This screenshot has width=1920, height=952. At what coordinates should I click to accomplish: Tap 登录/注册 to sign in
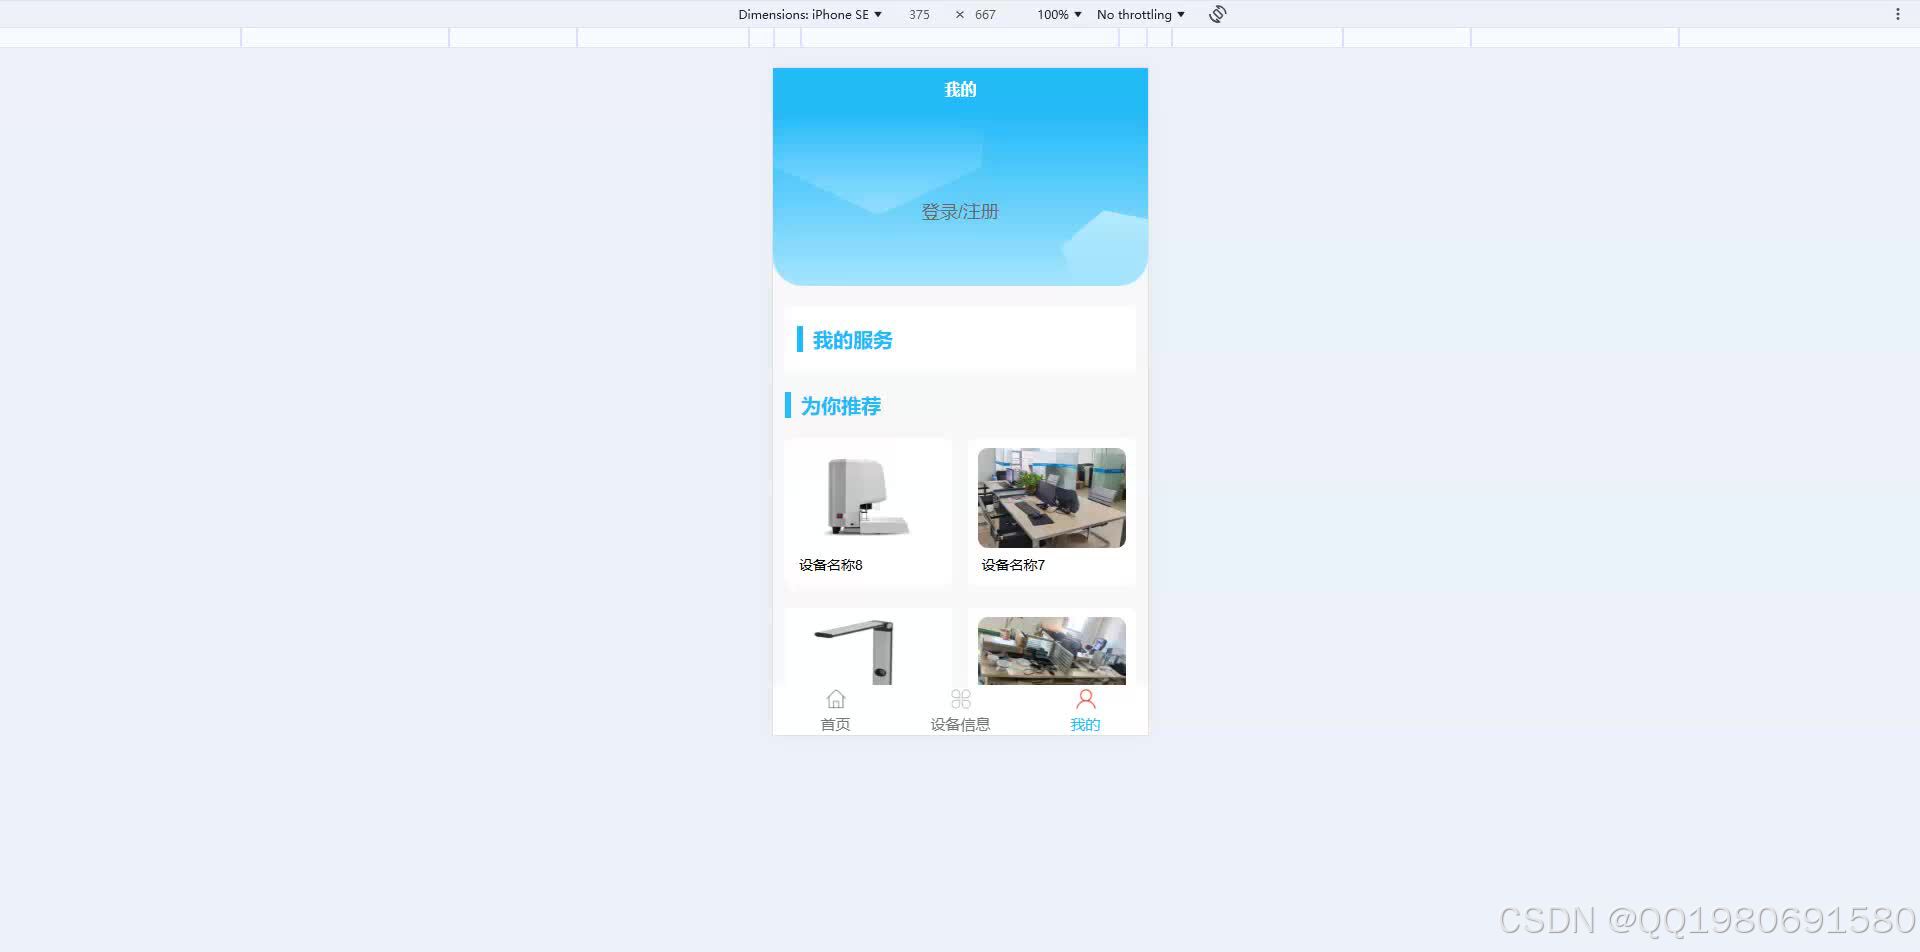point(959,212)
